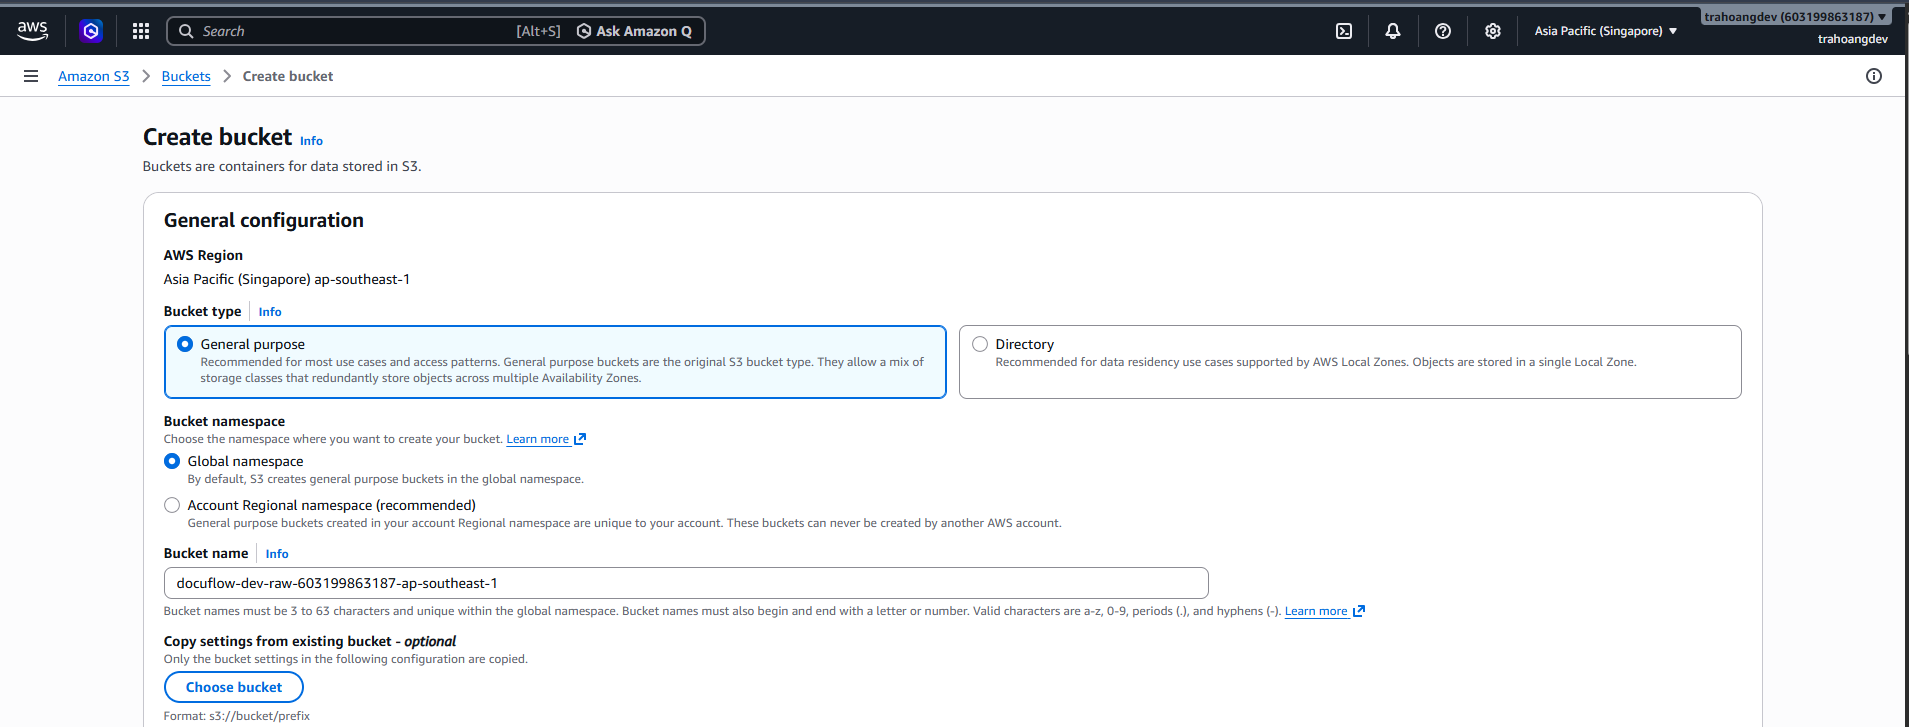
Task: Open the Info link next to Bucket name
Action: point(277,554)
